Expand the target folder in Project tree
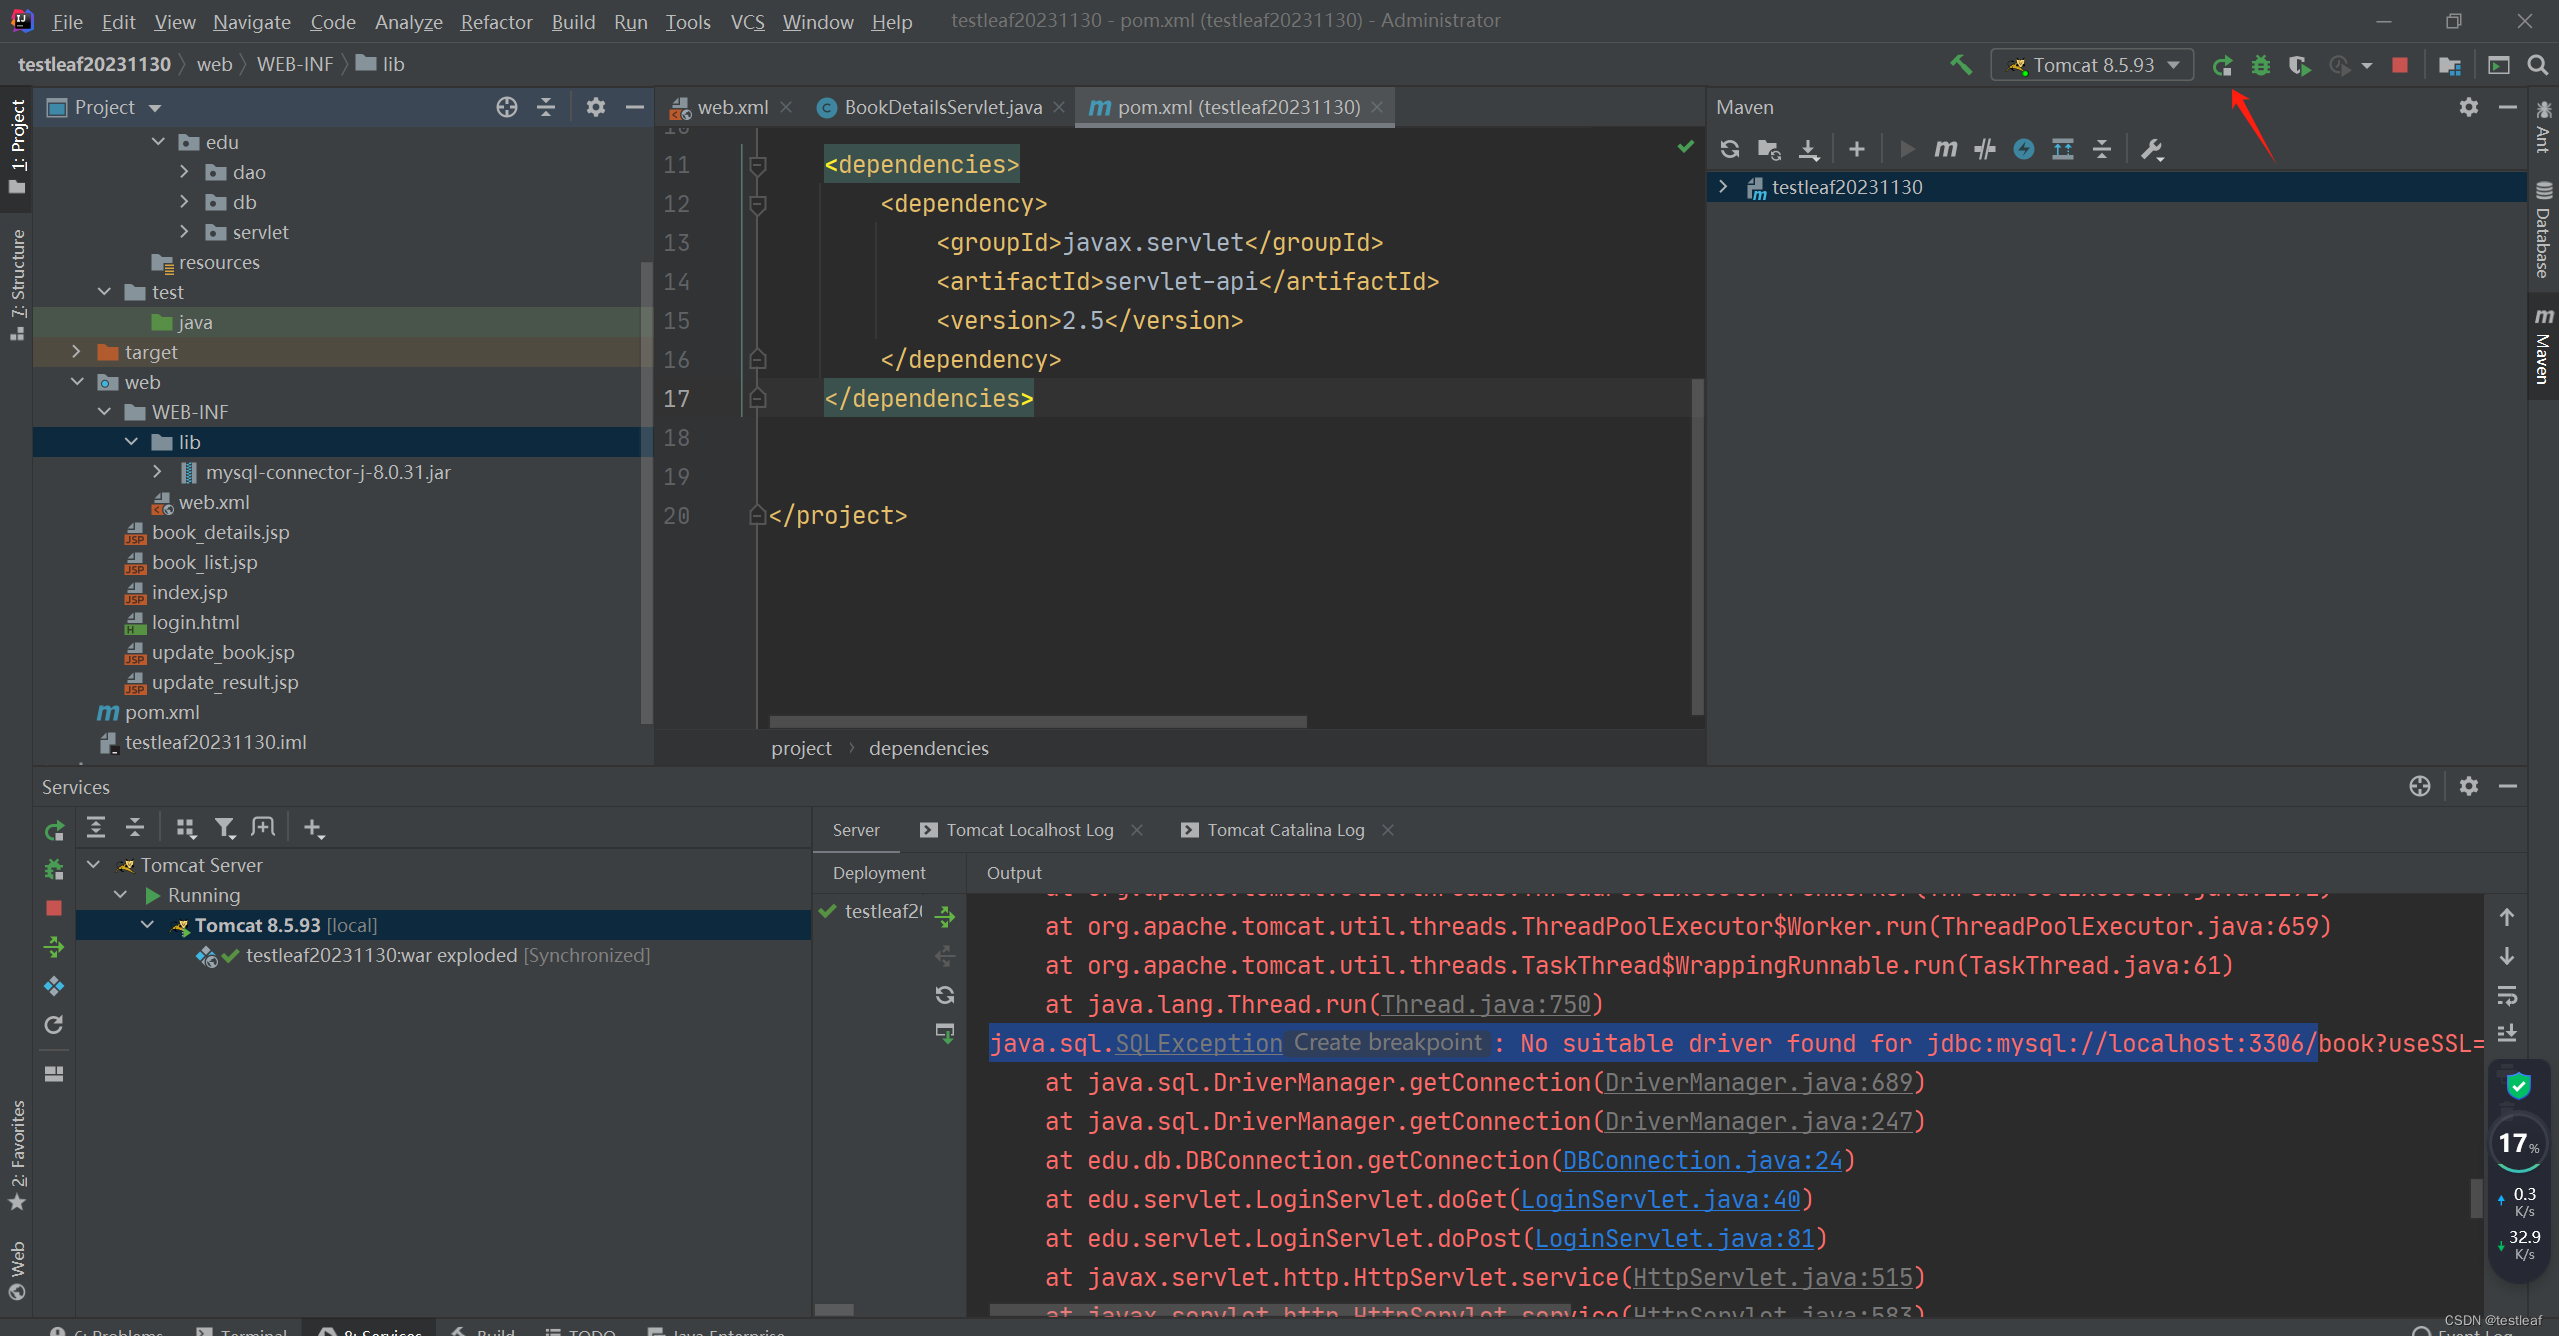The image size is (2559, 1336). (x=76, y=352)
